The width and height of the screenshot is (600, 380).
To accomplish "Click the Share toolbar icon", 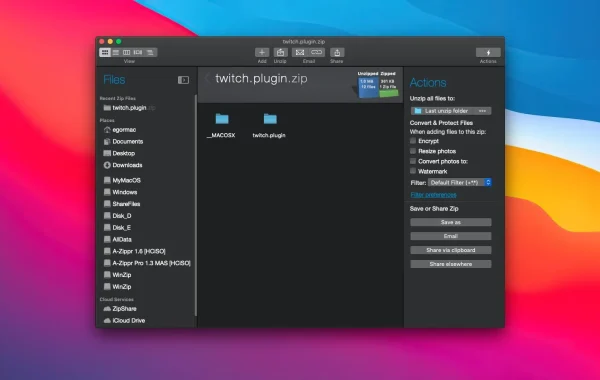I will point(337,52).
